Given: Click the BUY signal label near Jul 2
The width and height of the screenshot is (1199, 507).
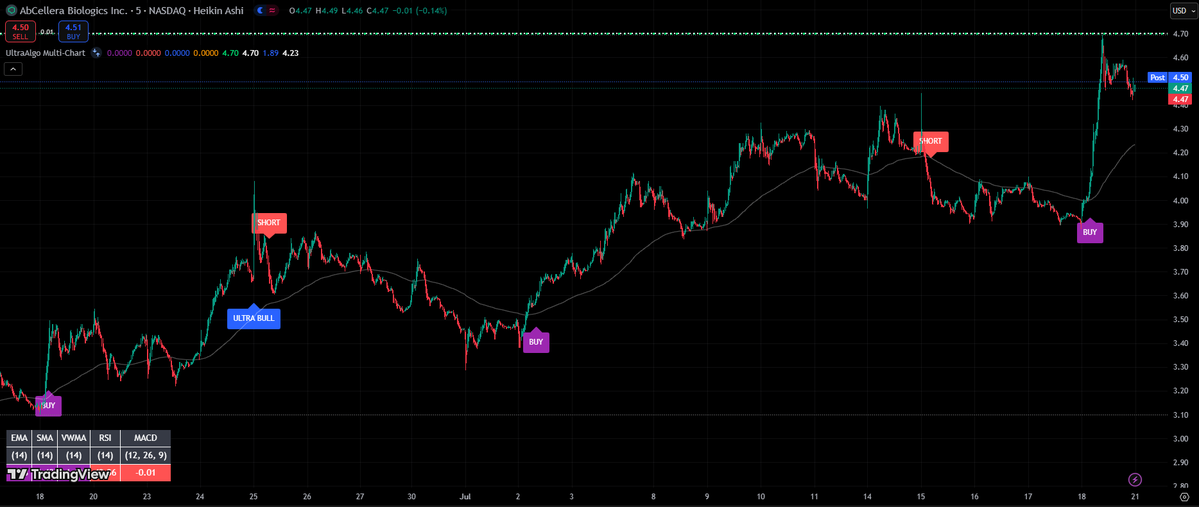Looking at the screenshot, I should coord(535,342).
